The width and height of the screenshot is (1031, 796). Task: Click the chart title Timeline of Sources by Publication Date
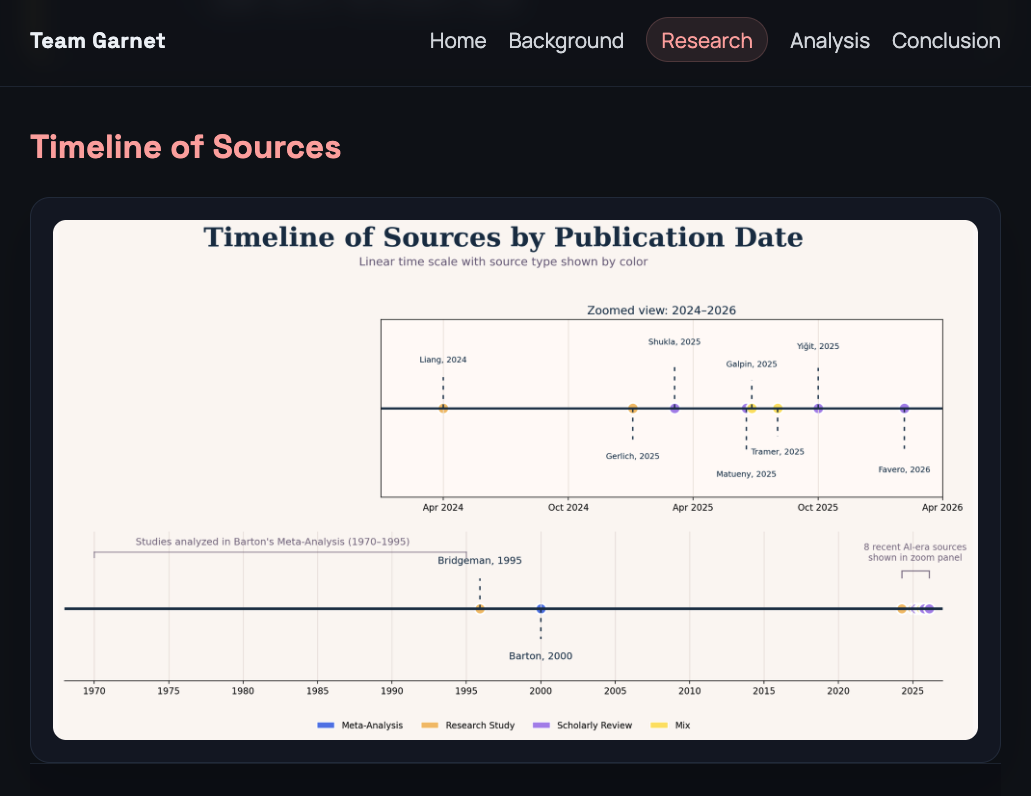pyautogui.click(x=503, y=237)
